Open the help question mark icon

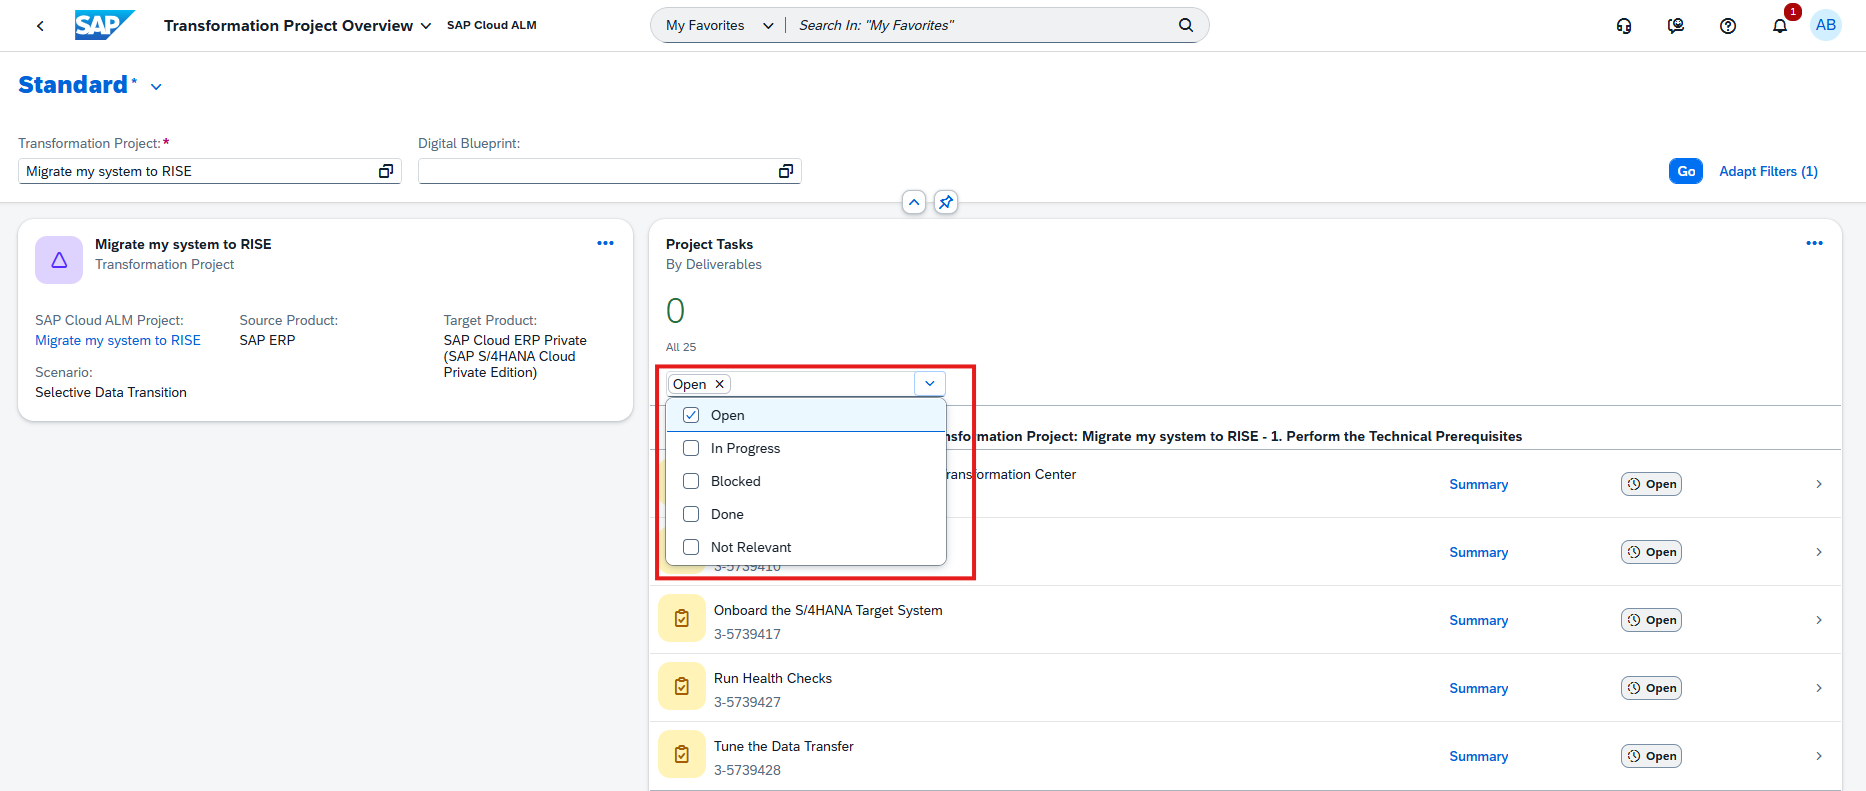click(1727, 26)
